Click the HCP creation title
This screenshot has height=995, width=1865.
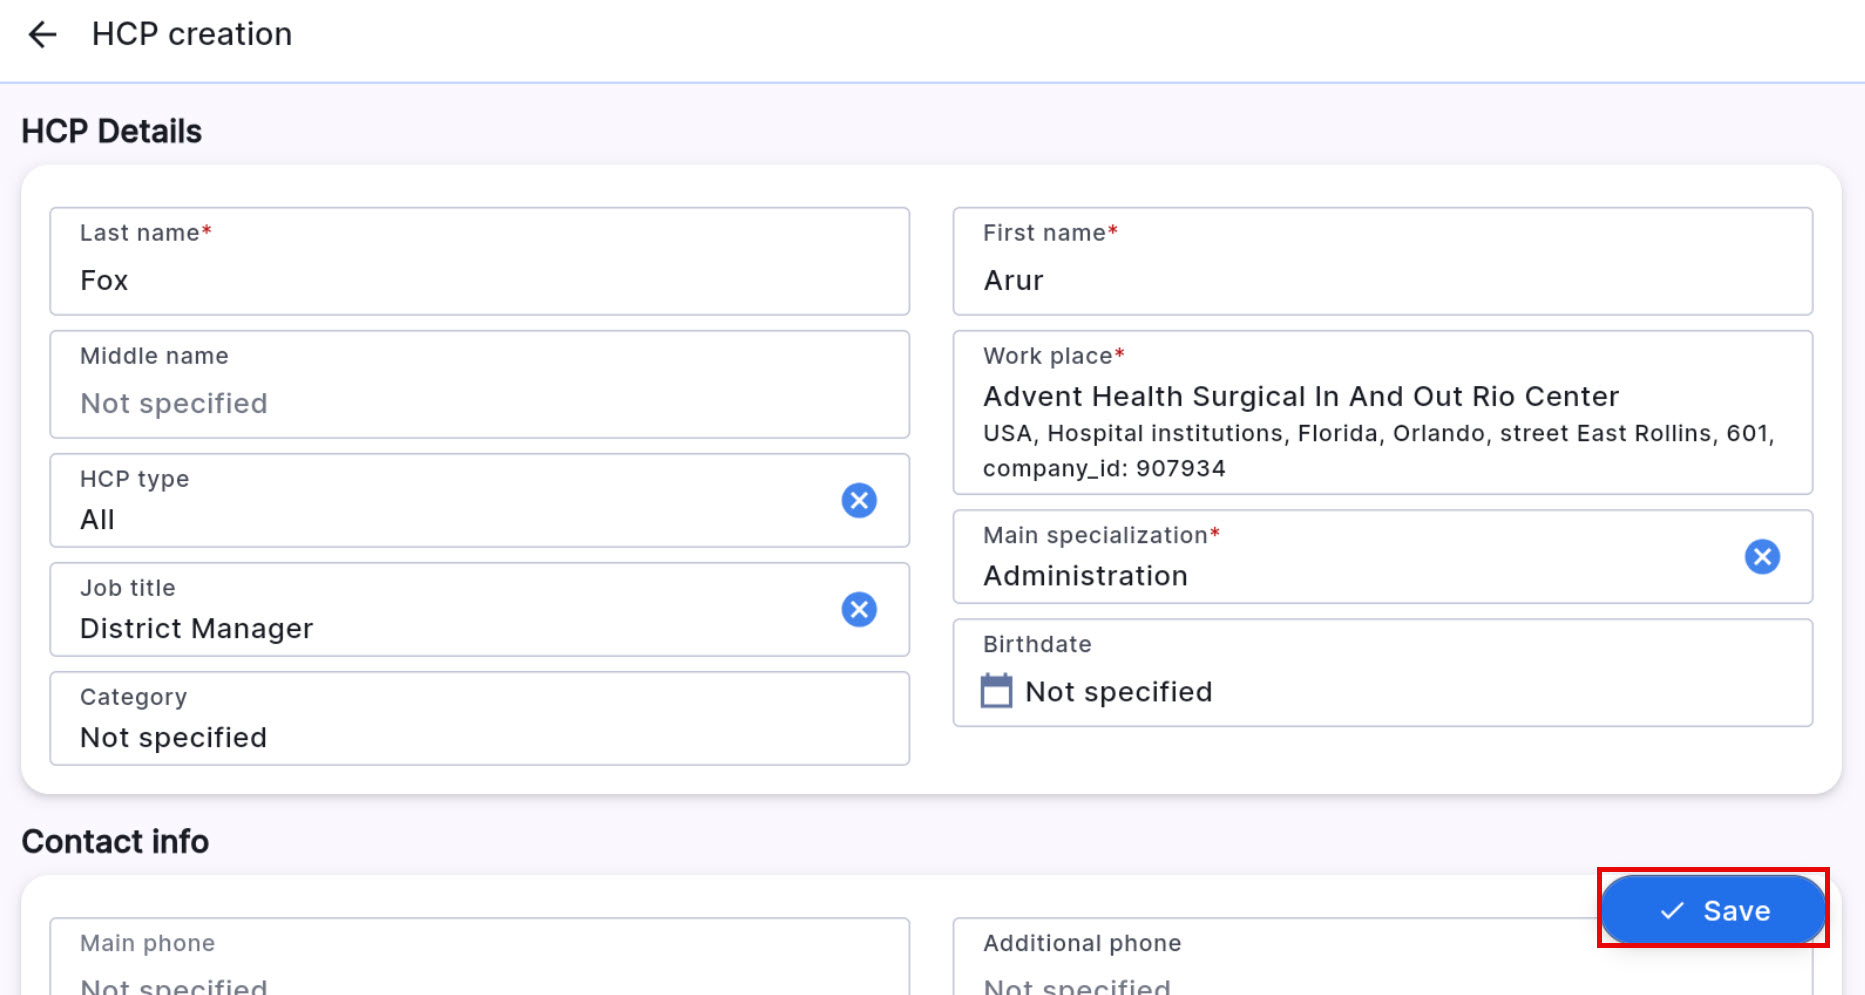click(191, 34)
